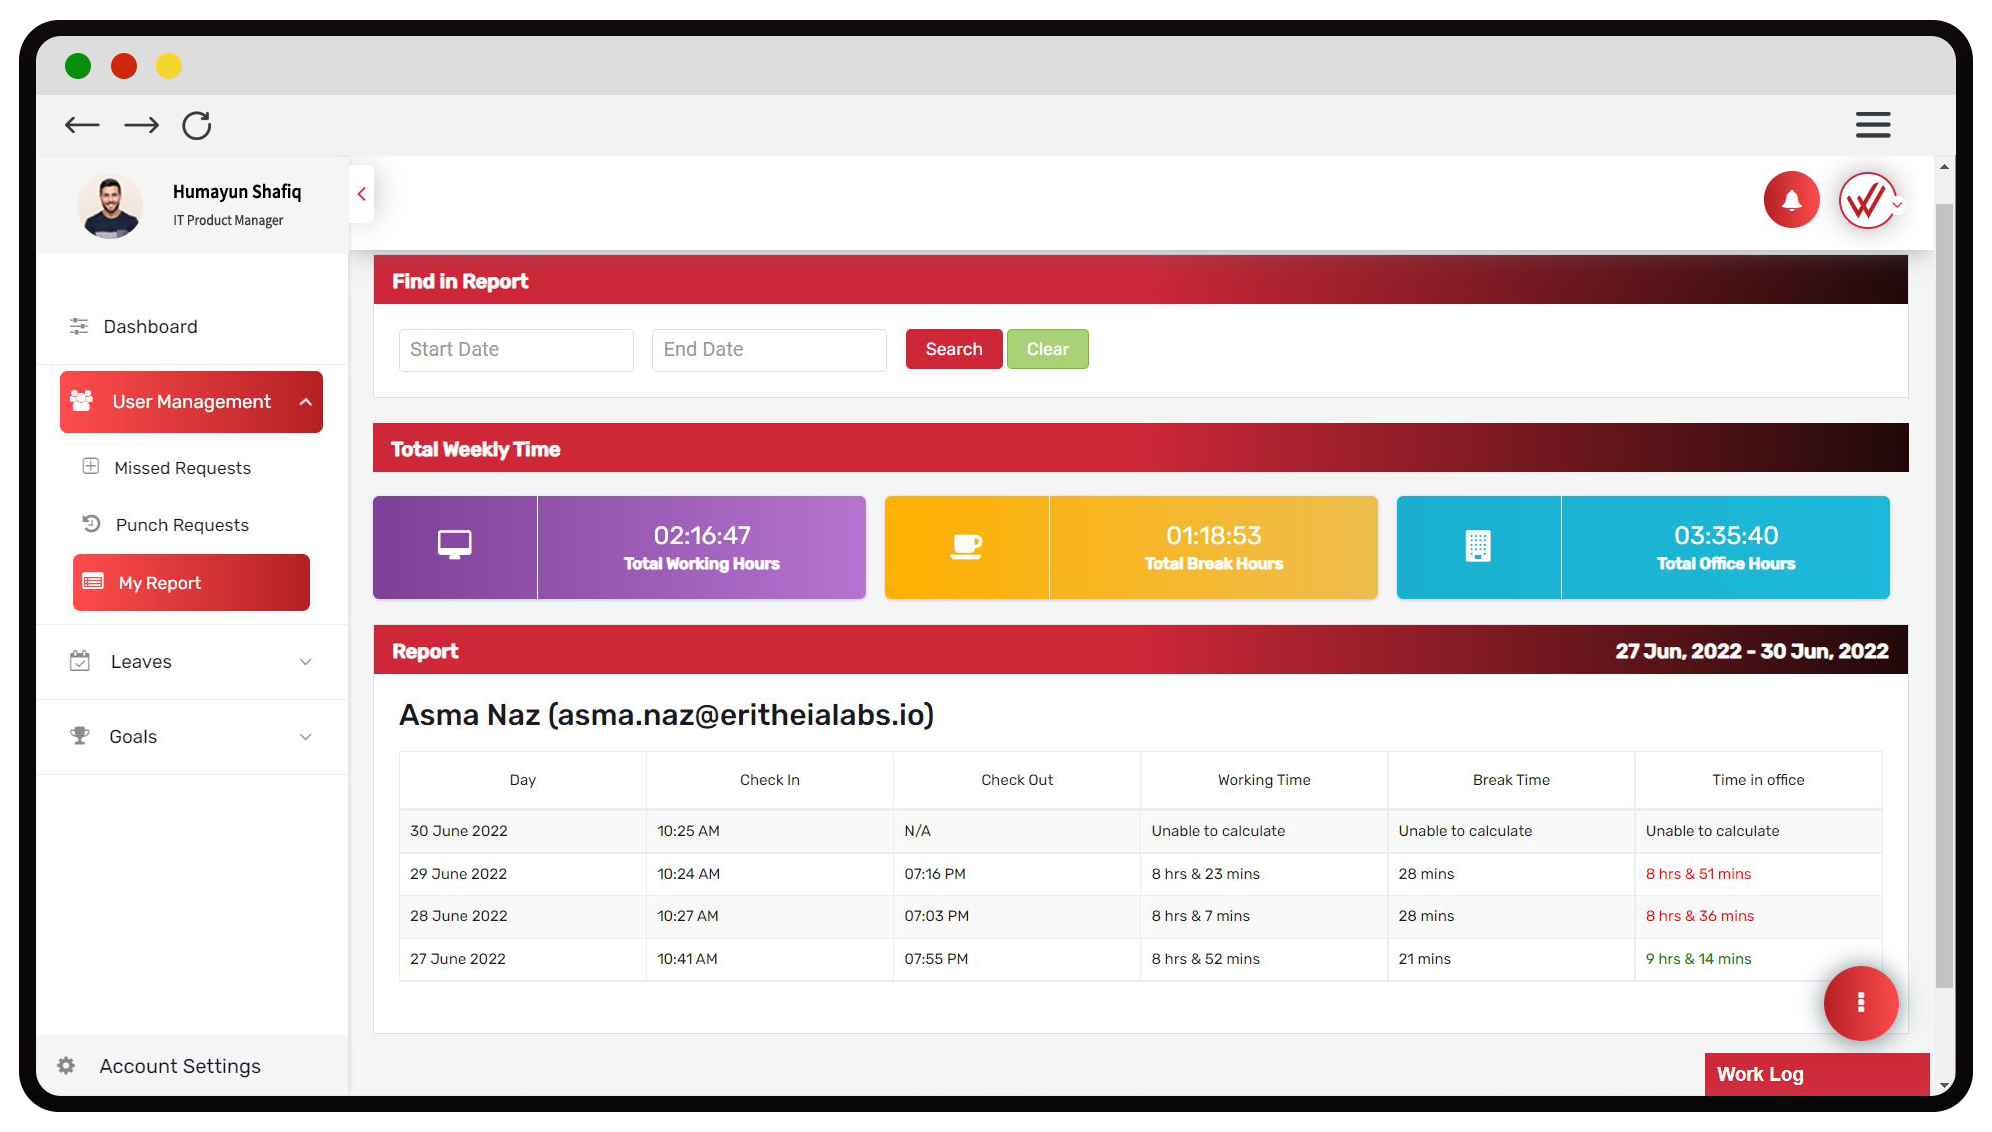This screenshot has width=1992, height=1132.
Task: Click the browser reload icon
Action: coord(197,125)
